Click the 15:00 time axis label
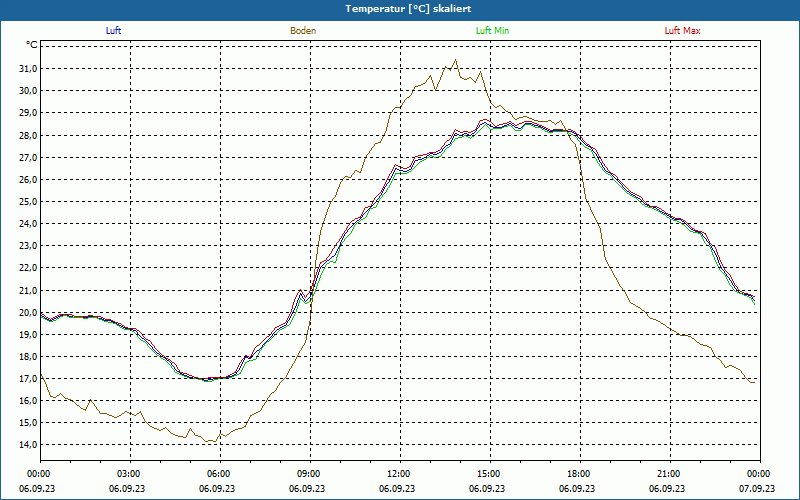This screenshot has height=500, width=800. (x=490, y=474)
